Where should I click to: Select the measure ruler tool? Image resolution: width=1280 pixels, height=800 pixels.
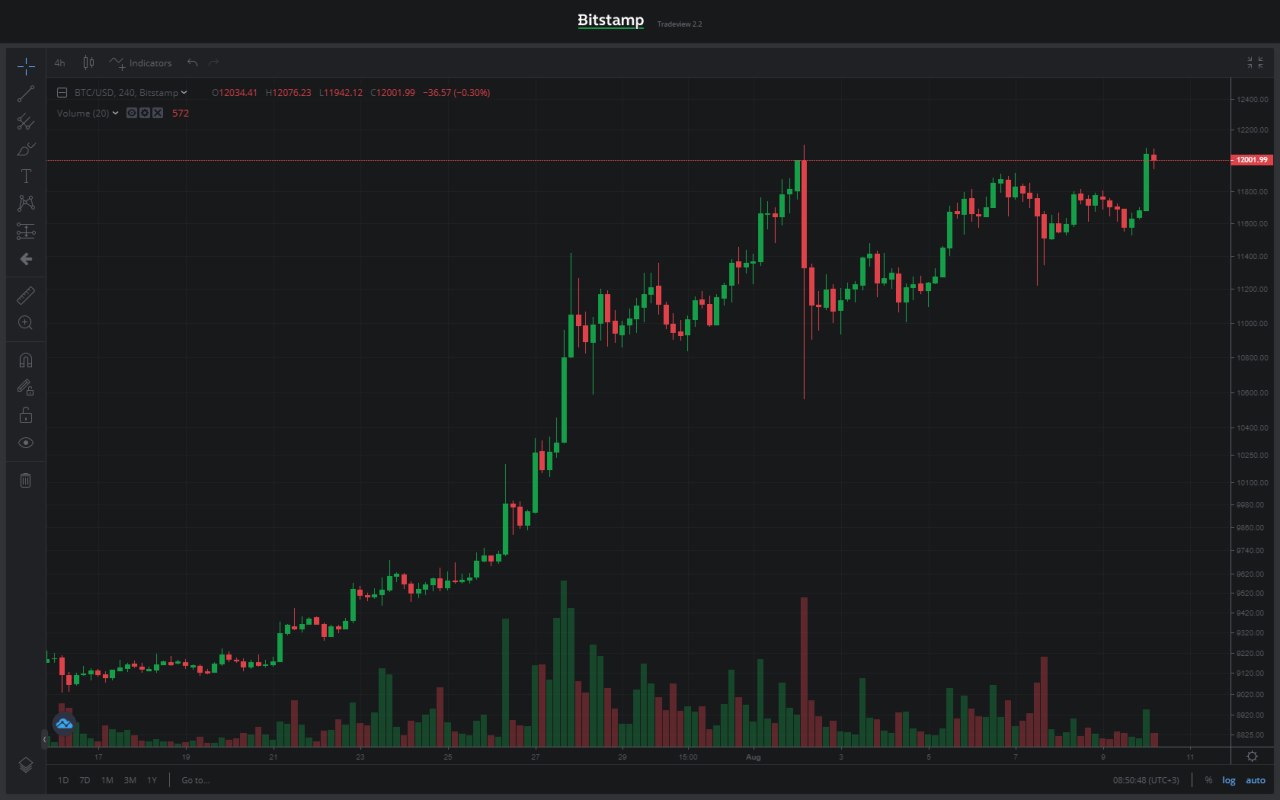26,295
